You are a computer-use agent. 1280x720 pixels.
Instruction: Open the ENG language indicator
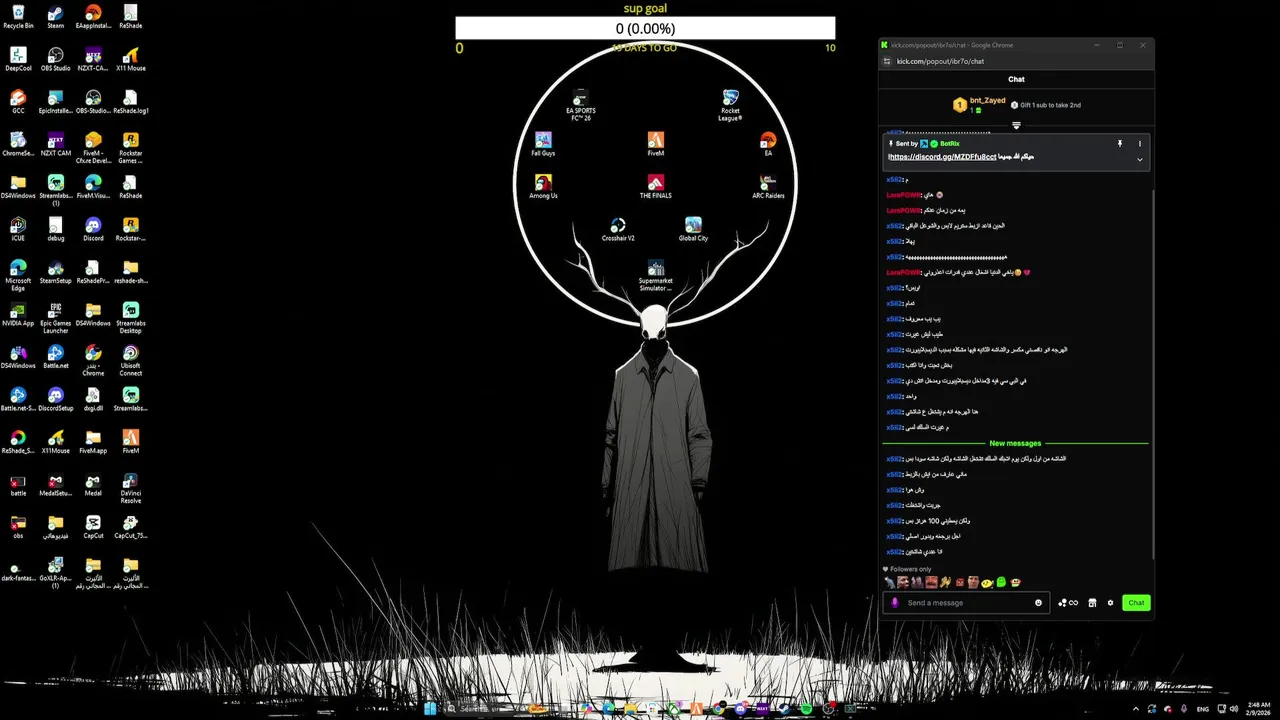pos(1203,709)
